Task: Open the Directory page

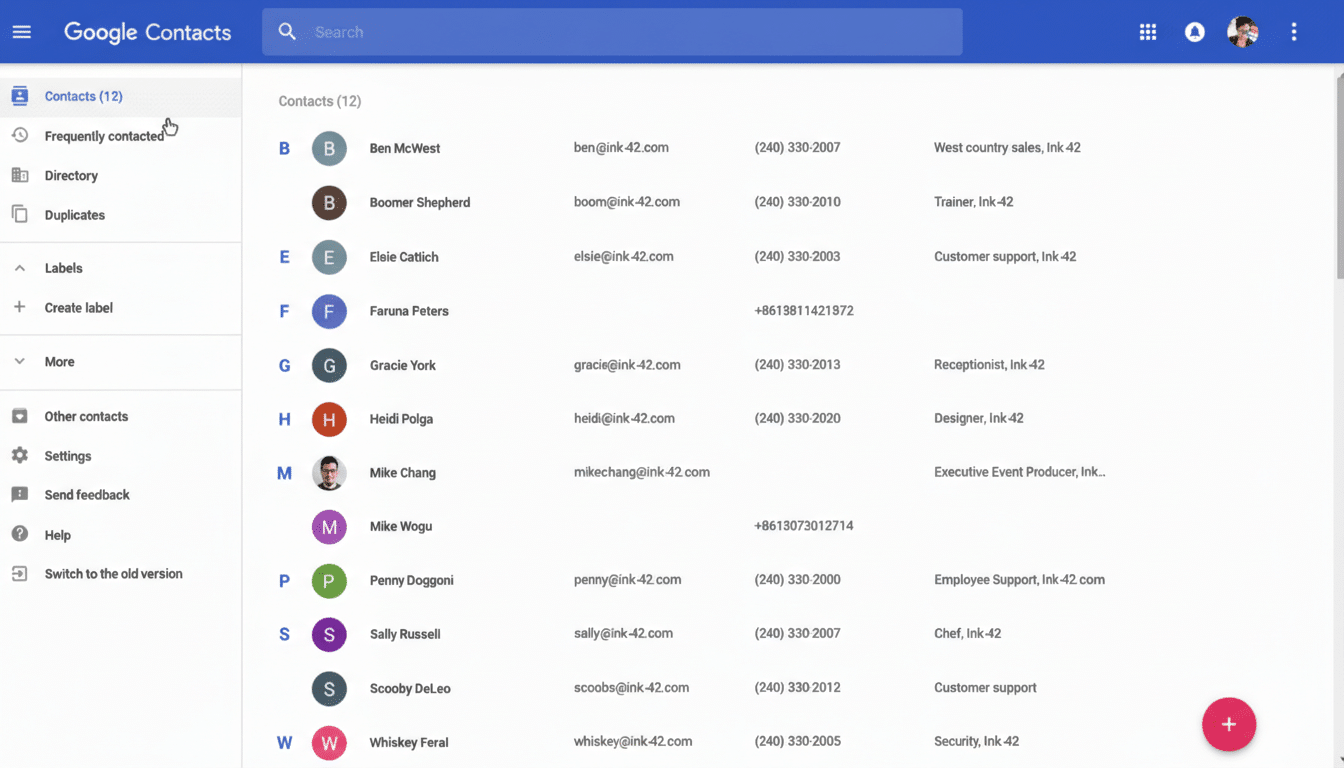Action: (70, 175)
